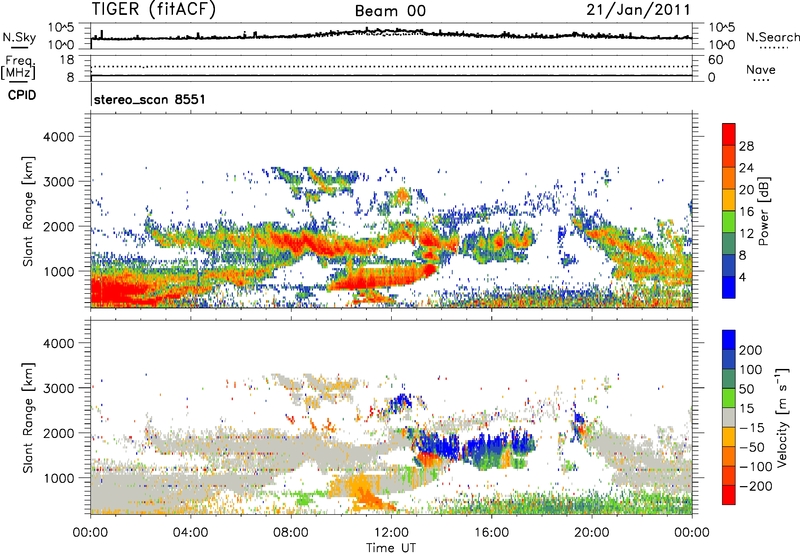
Task: Click the "60" Nave tick label
Action: coord(715,60)
